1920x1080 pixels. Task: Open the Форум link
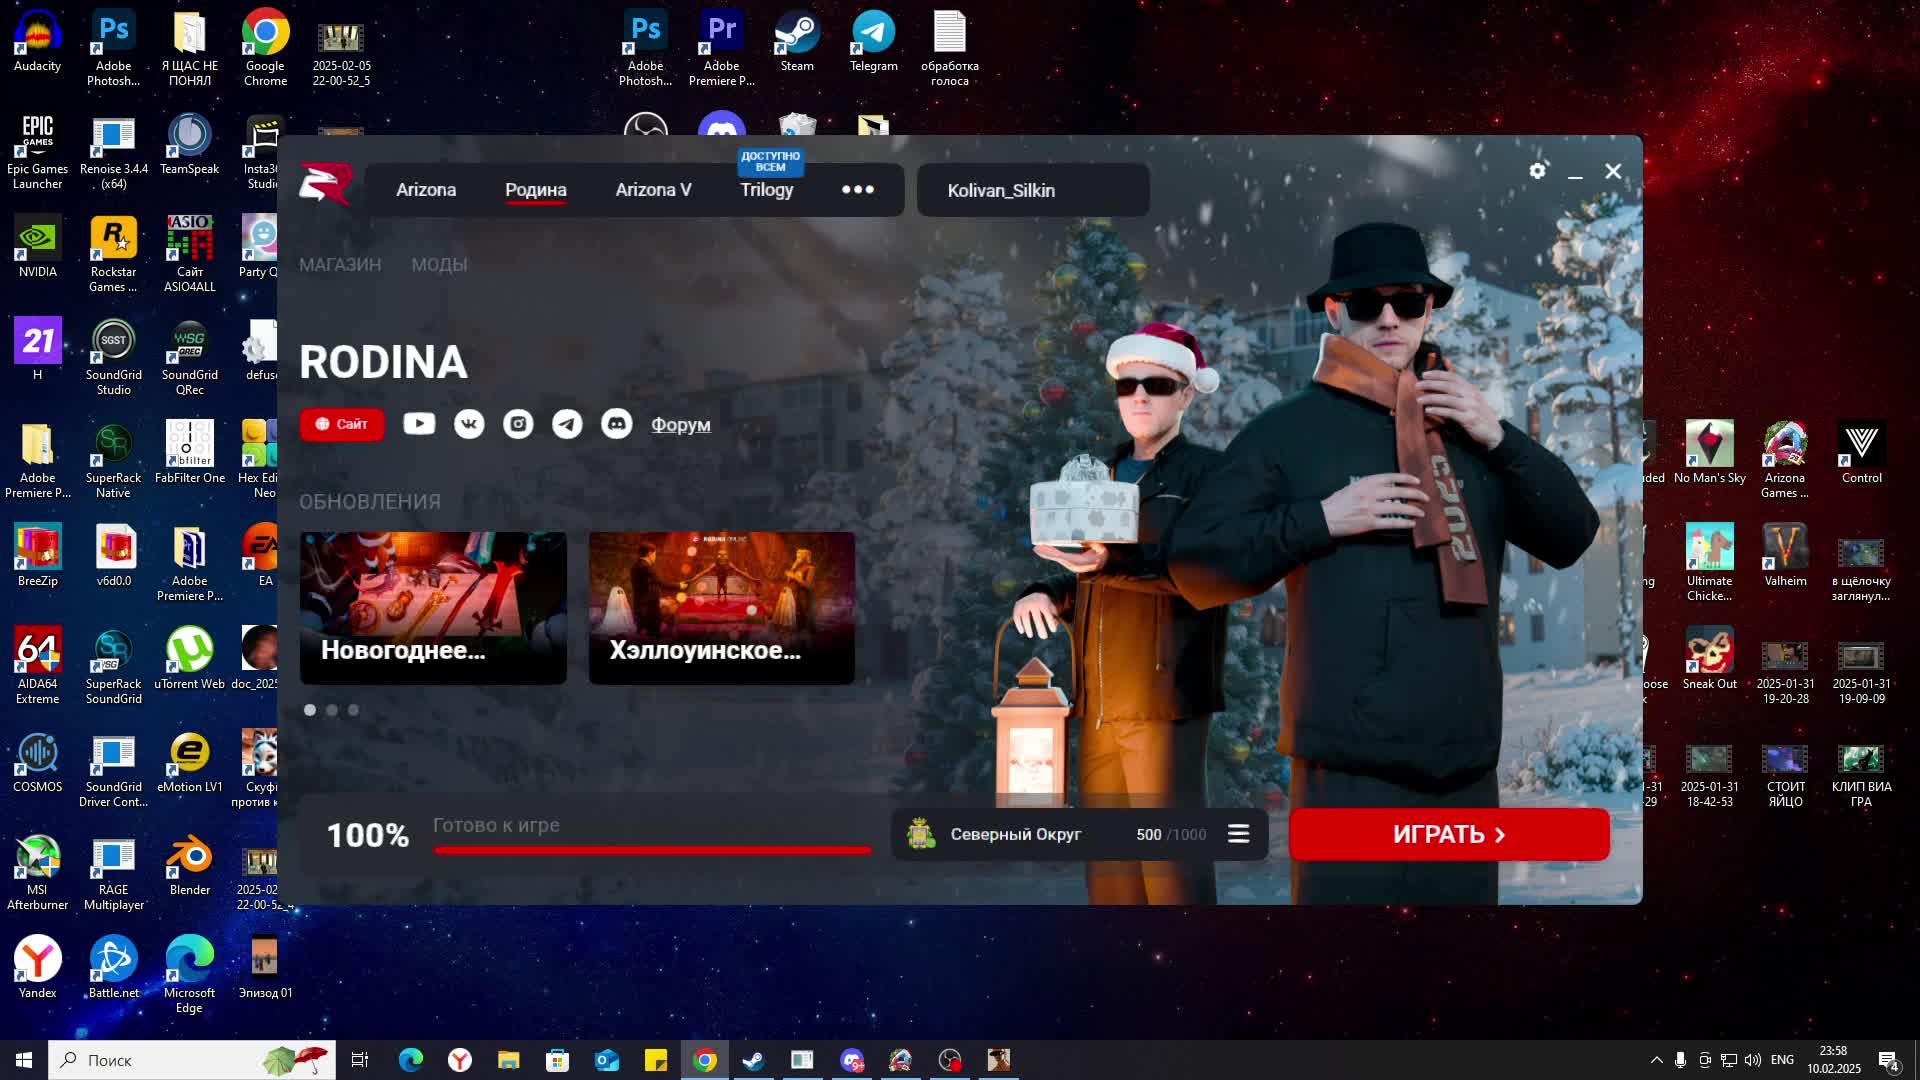681,424
